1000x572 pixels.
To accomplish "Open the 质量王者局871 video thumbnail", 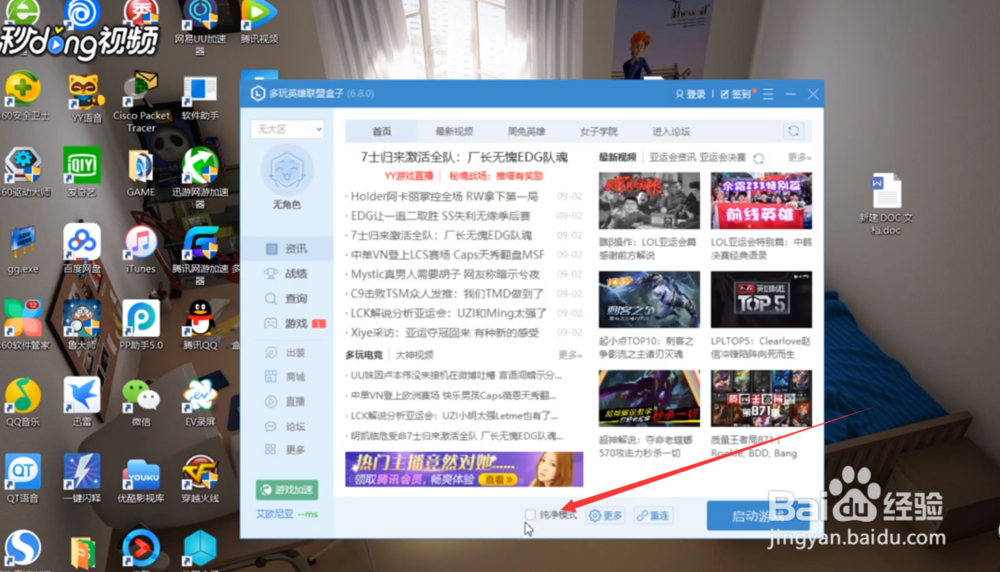I will (761, 399).
